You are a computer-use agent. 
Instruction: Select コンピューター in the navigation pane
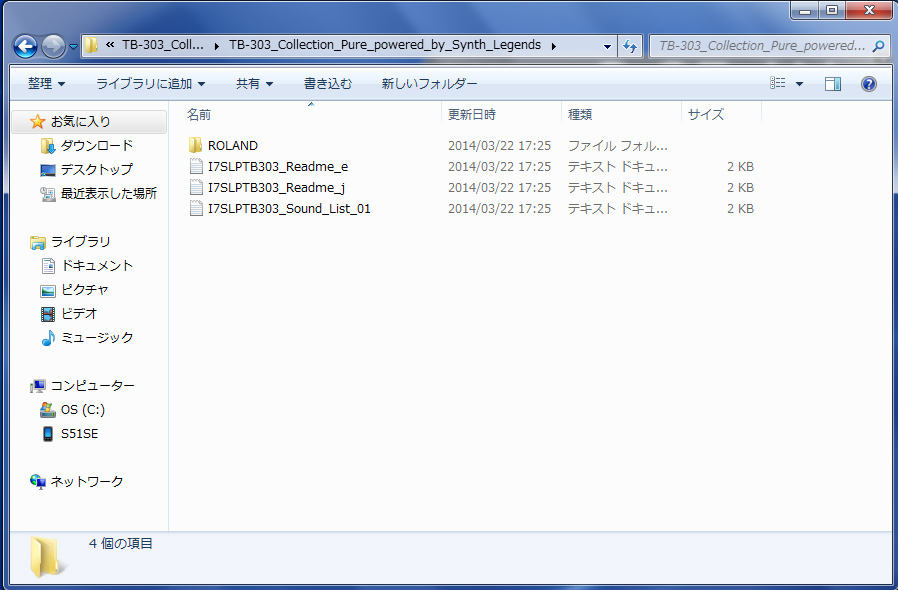coord(93,386)
